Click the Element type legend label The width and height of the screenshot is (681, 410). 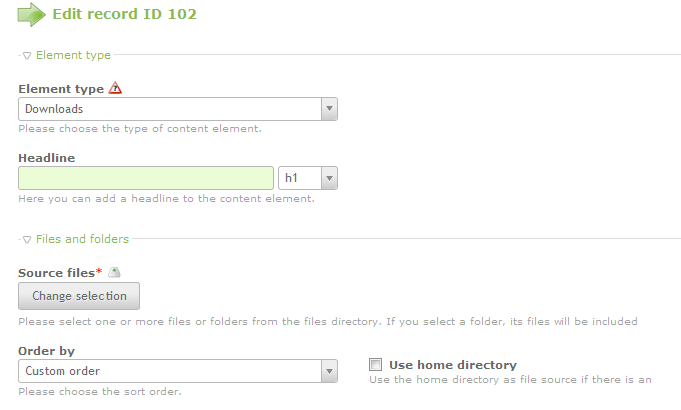click(x=73, y=55)
